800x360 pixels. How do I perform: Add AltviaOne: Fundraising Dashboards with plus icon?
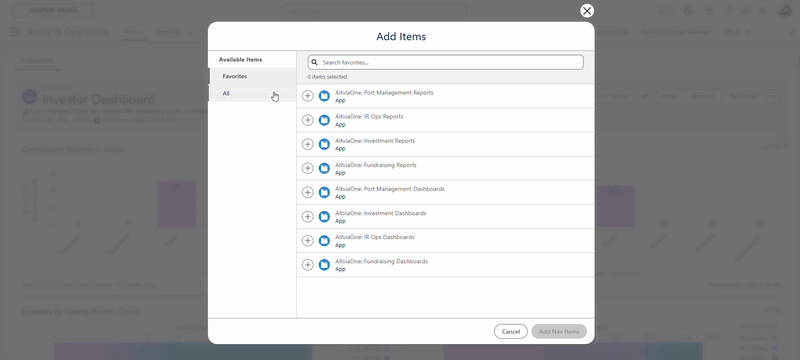pyautogui.click(x=308, y=265)
